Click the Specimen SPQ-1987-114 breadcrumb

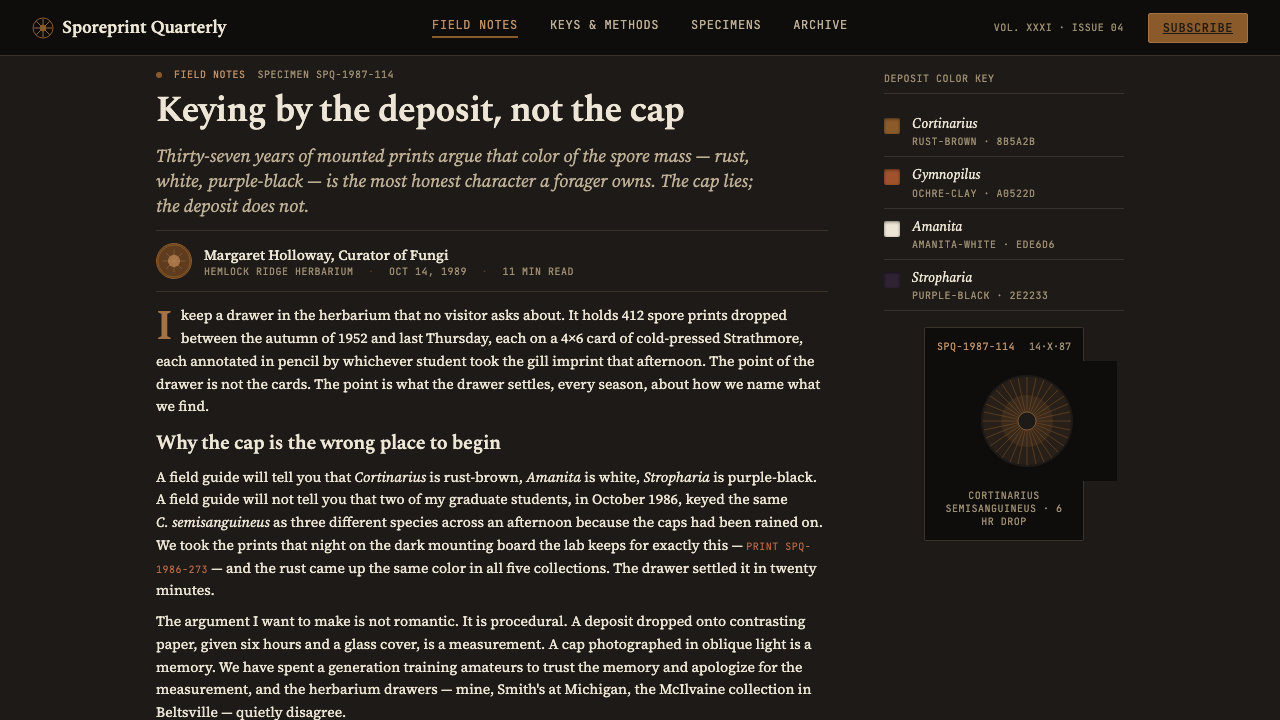coord(326,75)
